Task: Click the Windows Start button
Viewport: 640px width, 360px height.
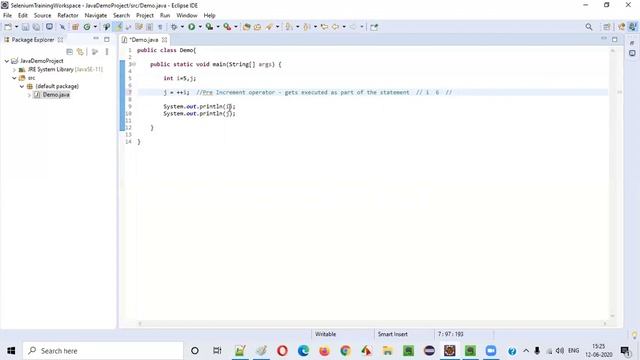Action: [11, 351]
